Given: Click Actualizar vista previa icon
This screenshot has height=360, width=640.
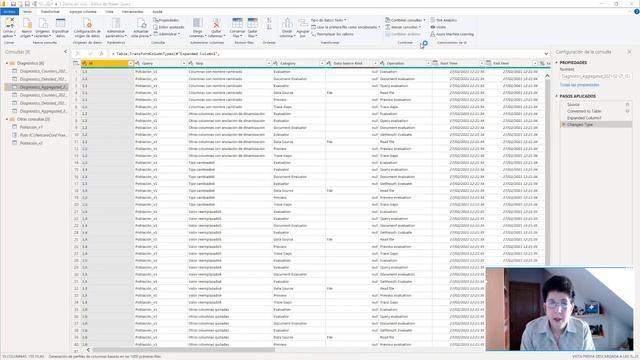Looking at the screenshot, I should (x=141, y=23).
